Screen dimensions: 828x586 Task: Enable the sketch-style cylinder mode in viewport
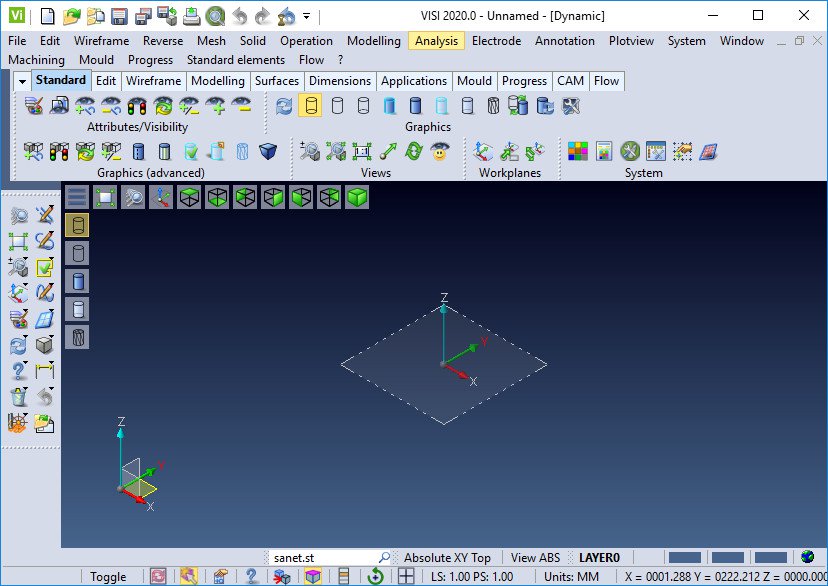77,337
